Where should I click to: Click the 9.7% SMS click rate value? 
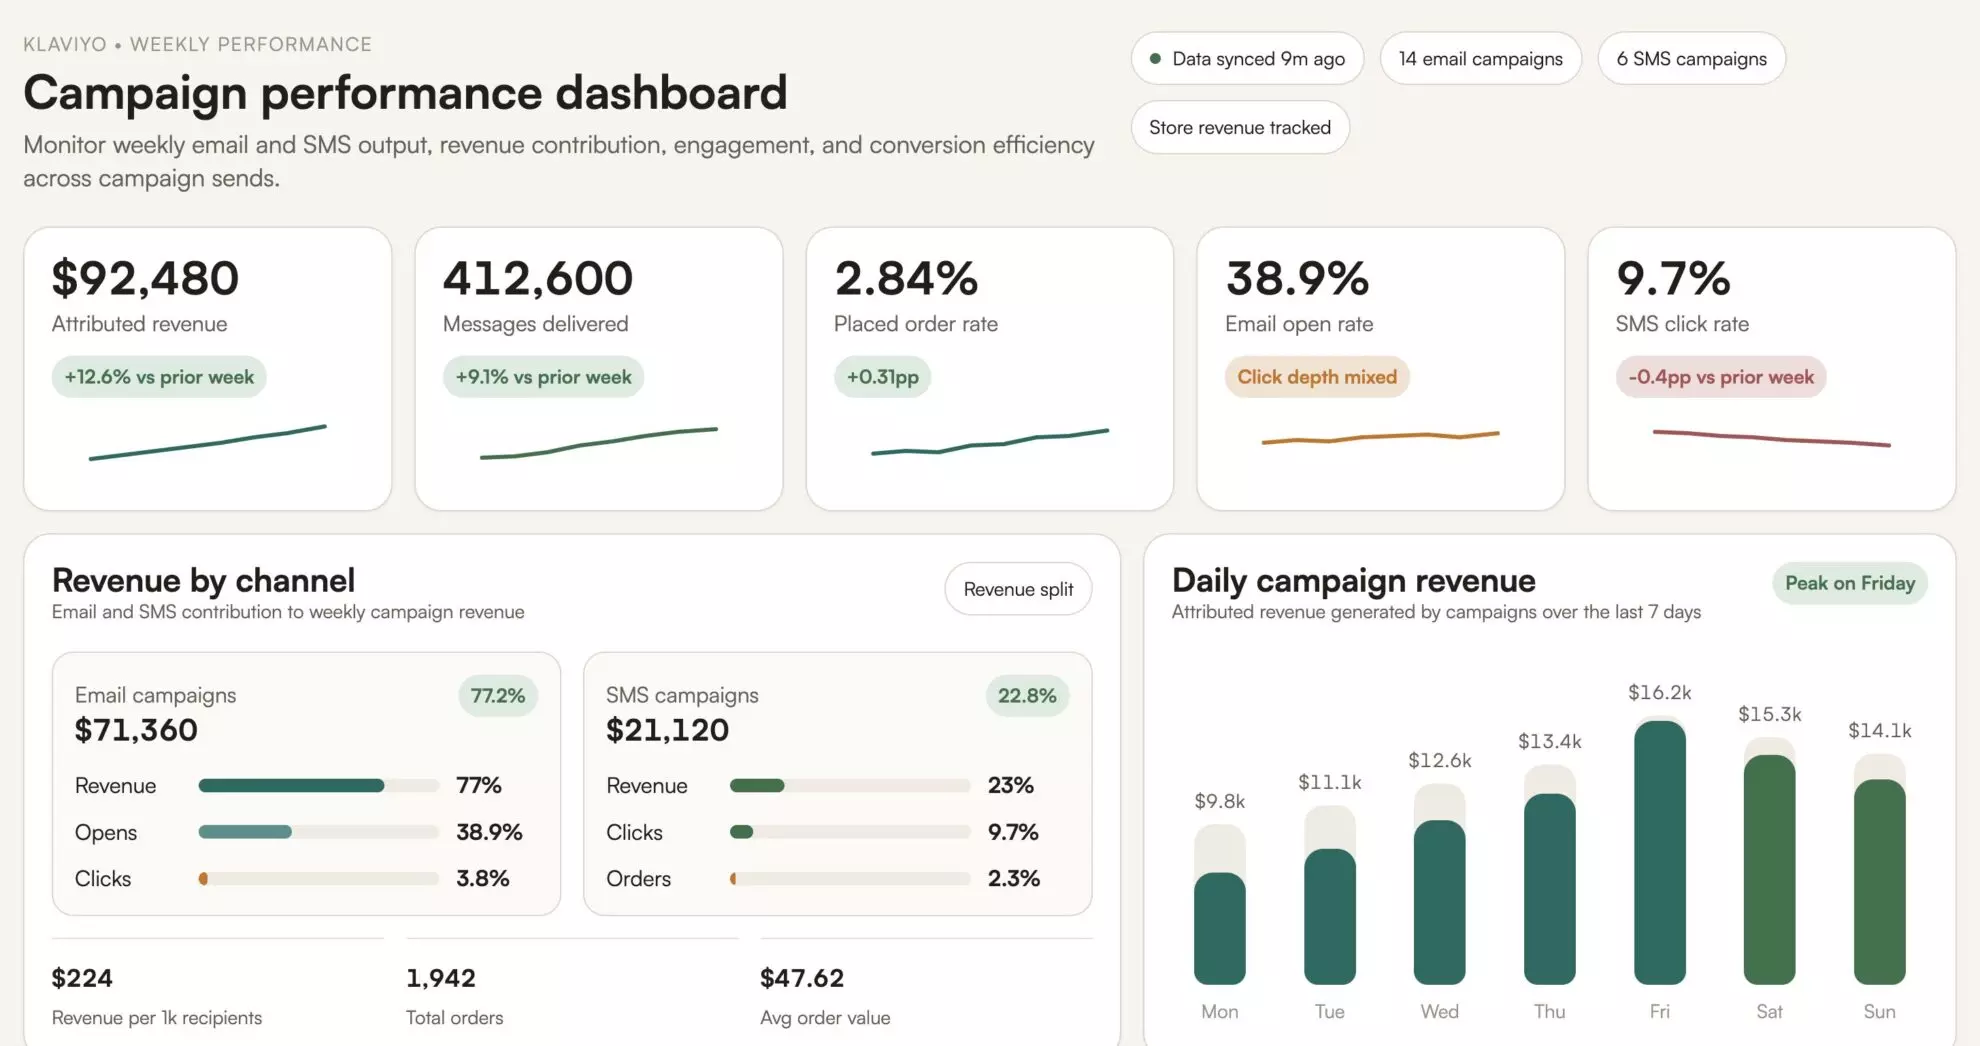(x=1673, y=279)
